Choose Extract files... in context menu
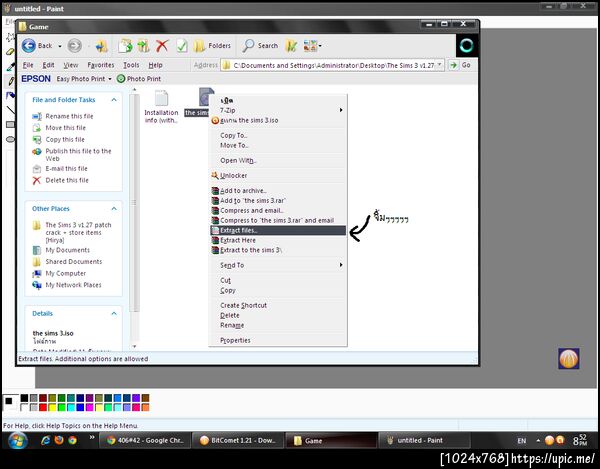600x469 pixels. [278, 230]
